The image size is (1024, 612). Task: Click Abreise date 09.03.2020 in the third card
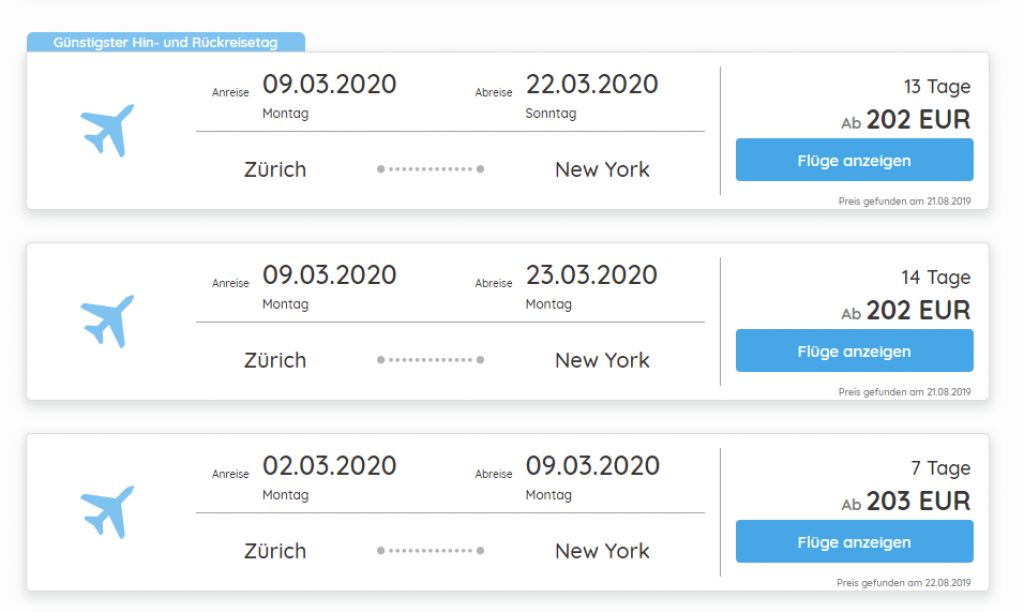pos(592,466)
